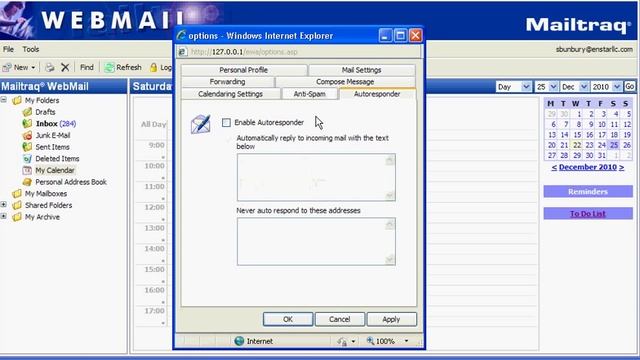This screenshot has width=640, height=360.
Task: Click the security icon in options status bar
Action: (x=342, y=341)
